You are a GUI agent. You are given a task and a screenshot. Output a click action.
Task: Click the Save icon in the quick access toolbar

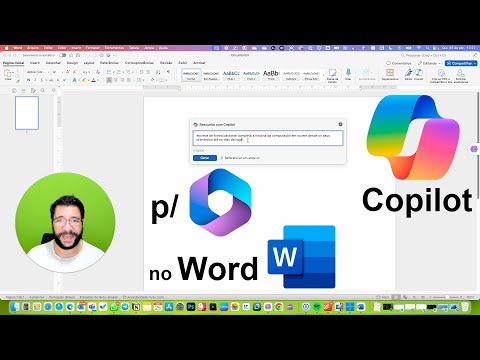tap(78, 55)
